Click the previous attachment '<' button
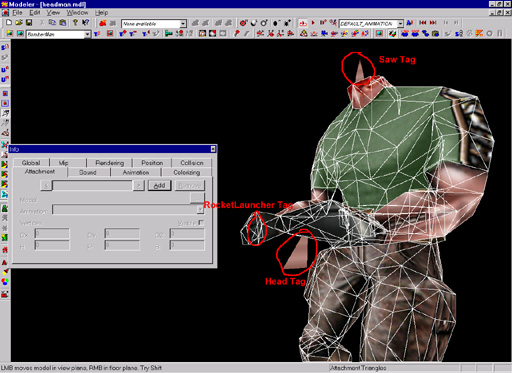Screen dimensions: 512x373 pos(46,185)
